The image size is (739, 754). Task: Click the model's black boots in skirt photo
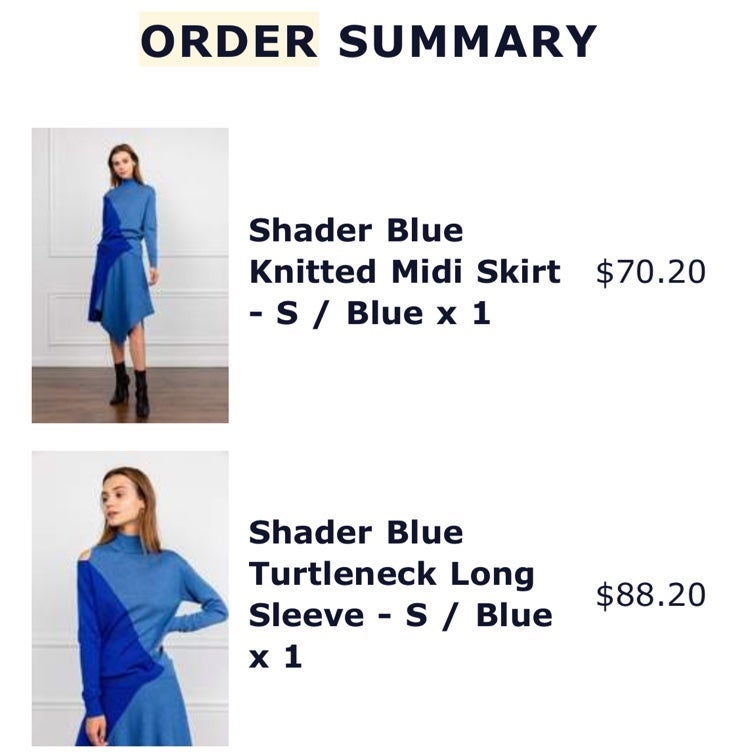(130, 389)
